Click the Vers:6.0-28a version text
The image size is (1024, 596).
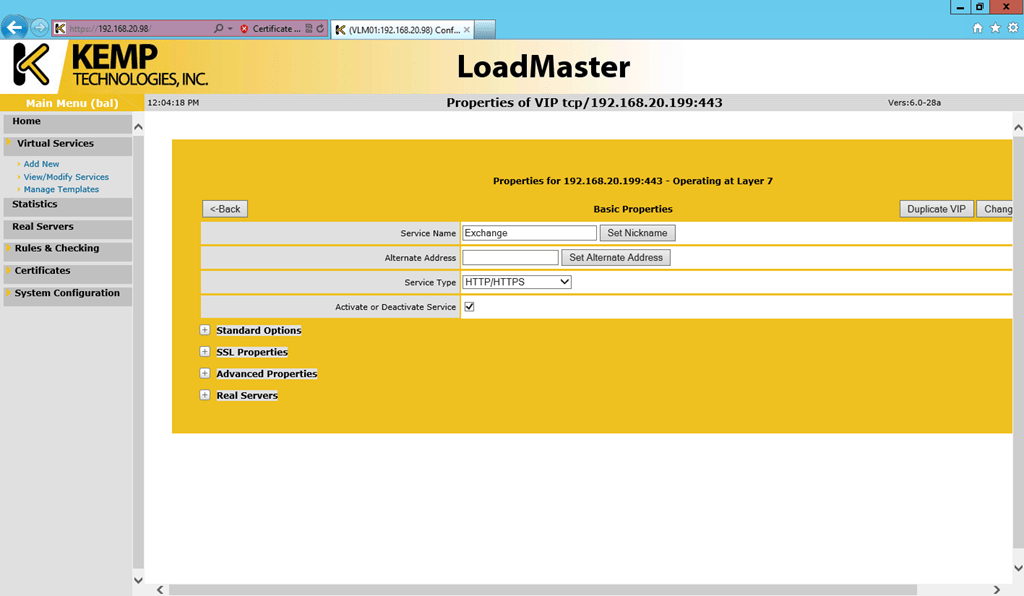pos(914,102)
